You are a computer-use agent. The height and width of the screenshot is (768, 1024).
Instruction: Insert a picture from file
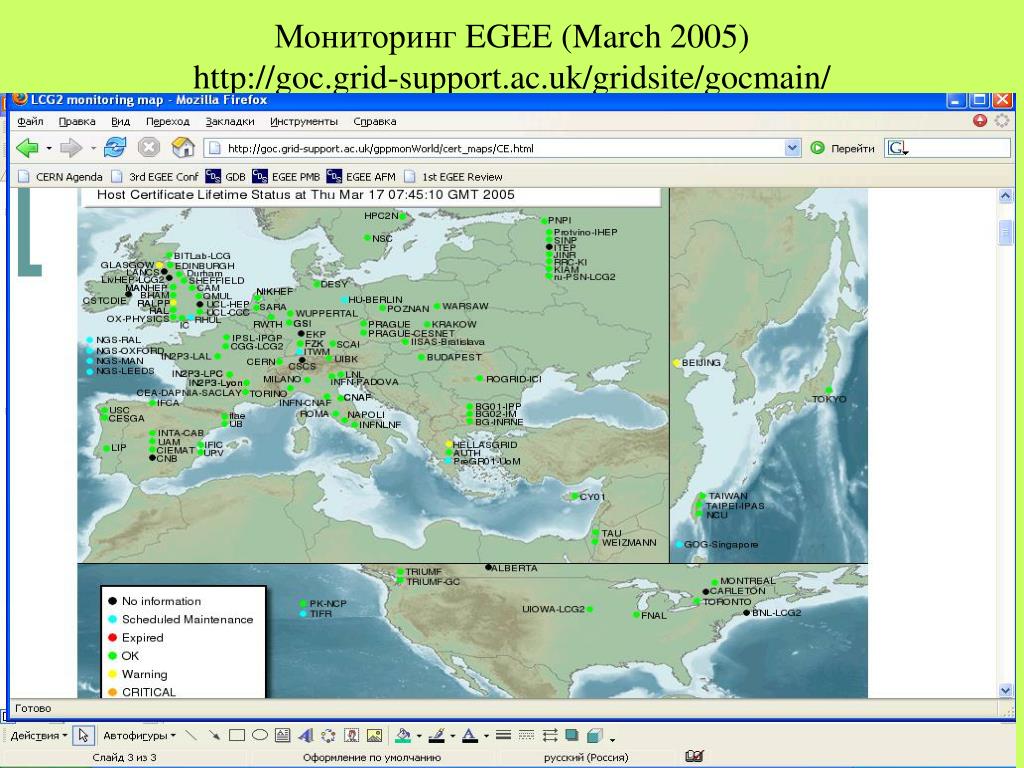[x=374, y=735]
